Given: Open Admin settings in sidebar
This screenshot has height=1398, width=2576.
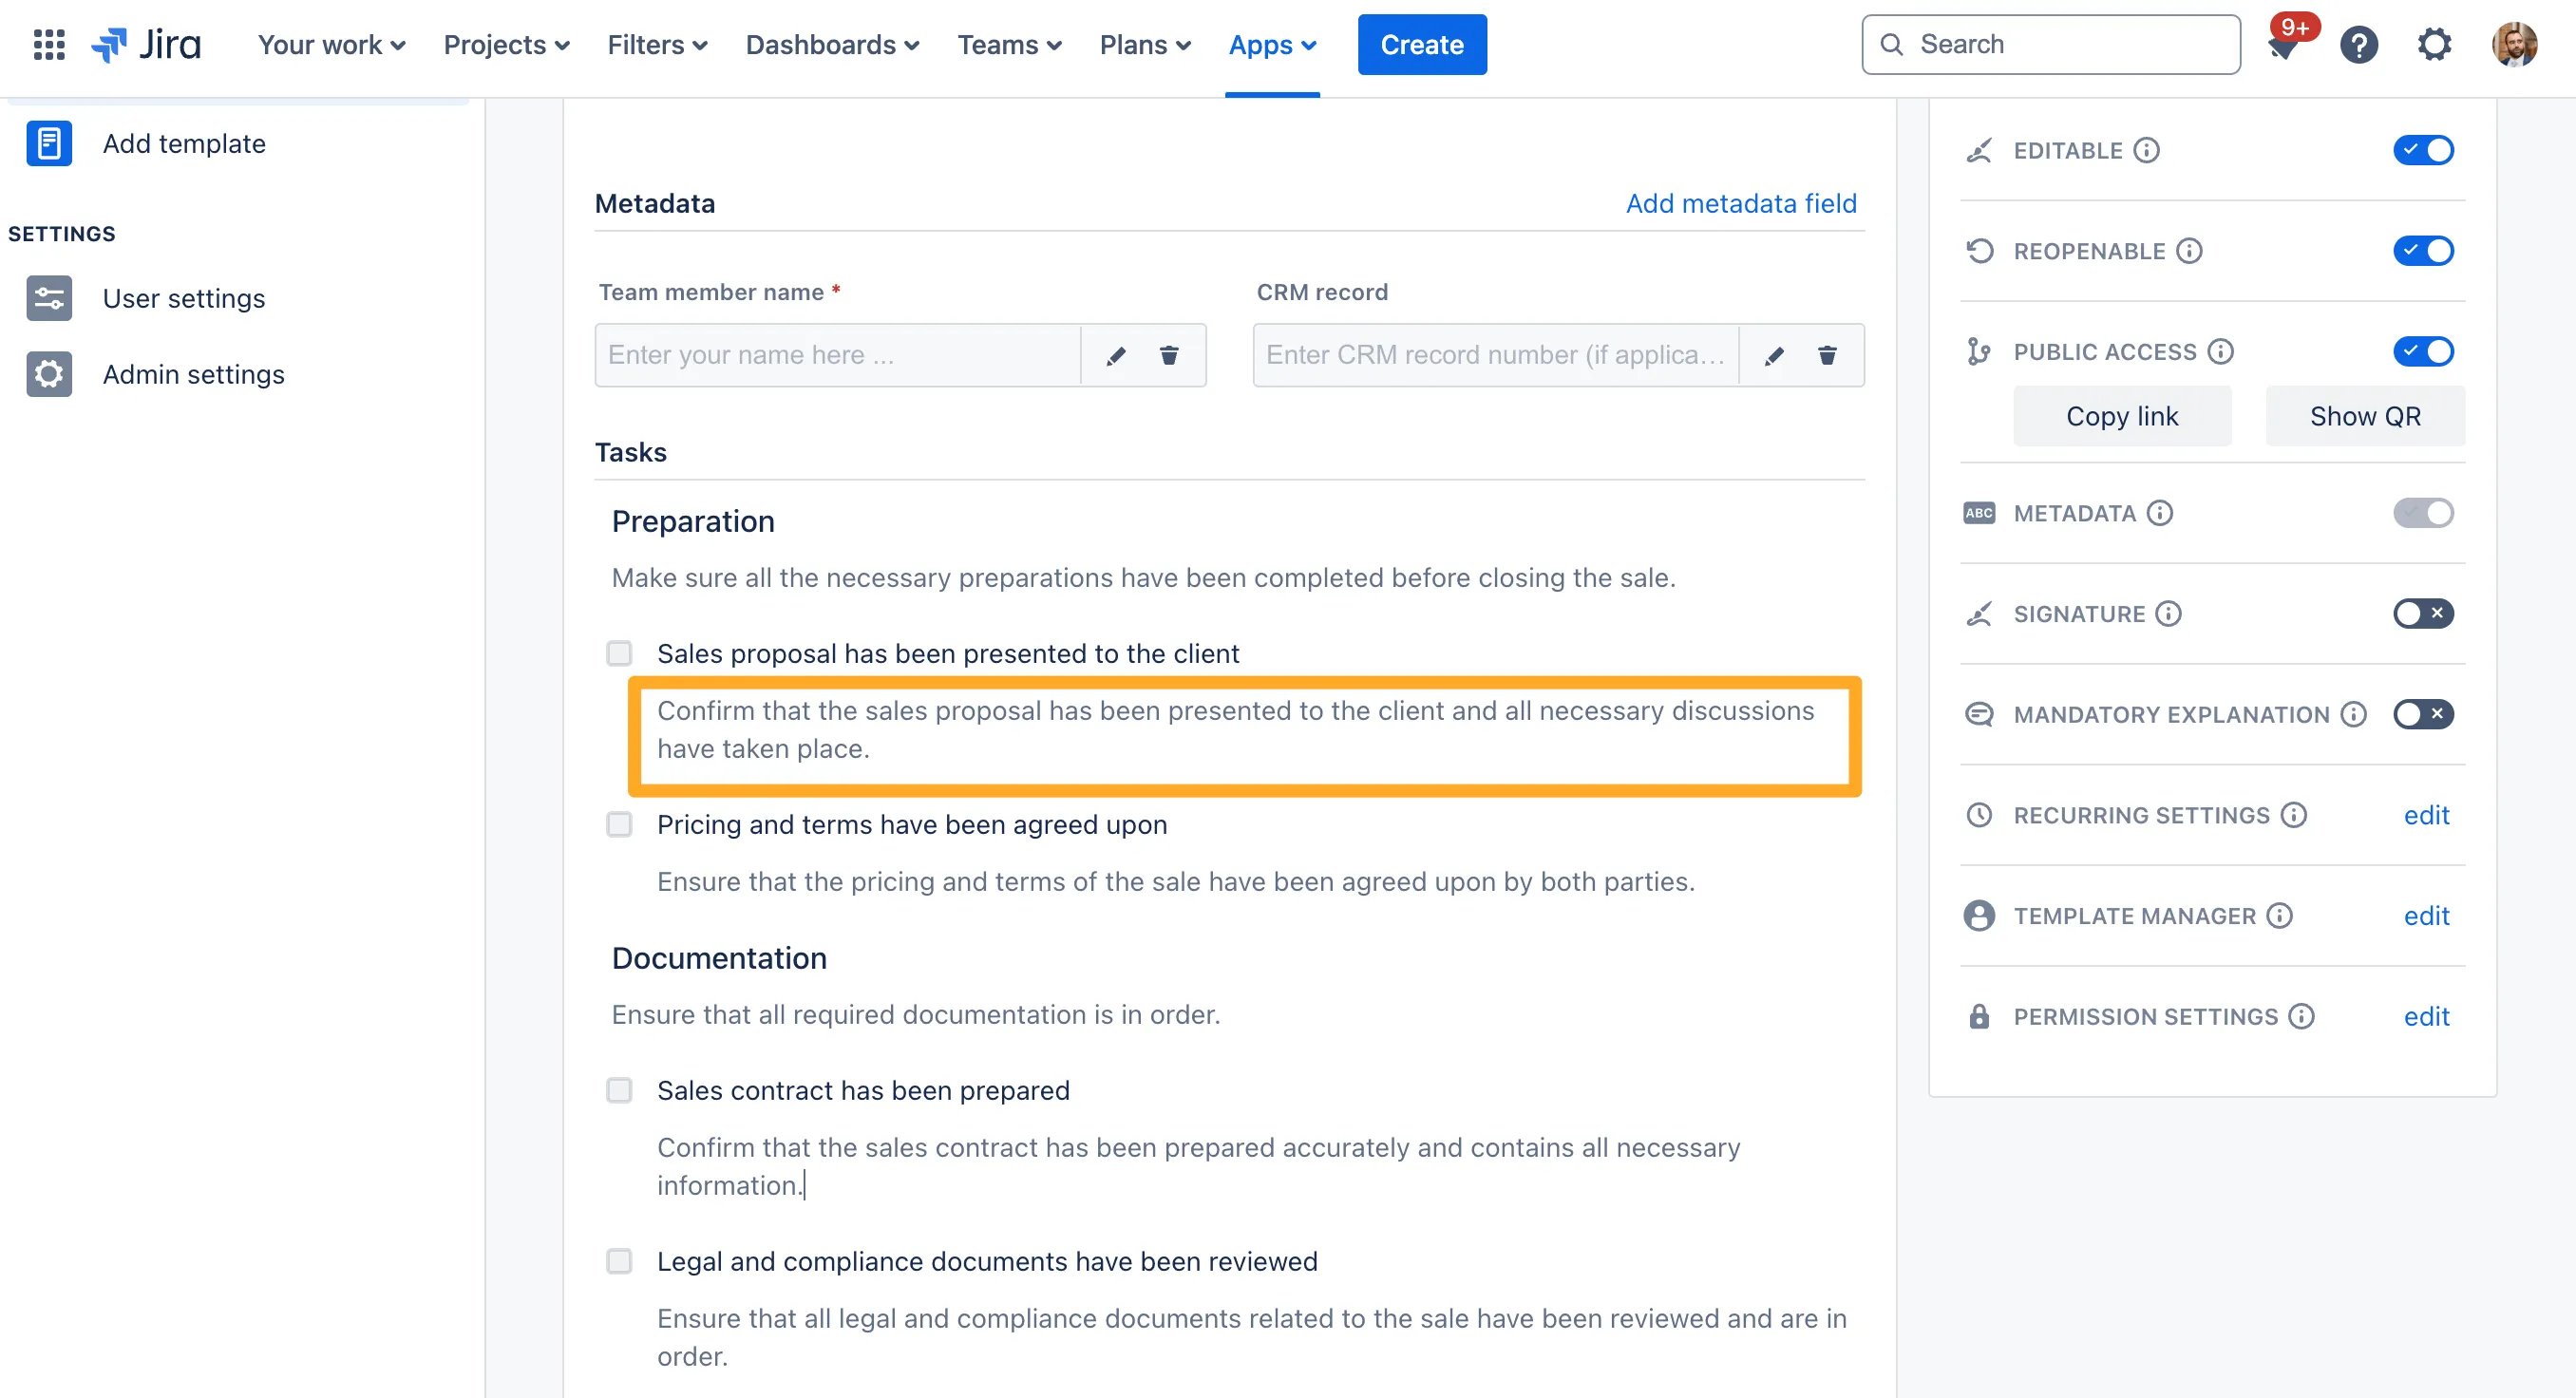Looking at the screenshot, I should pyautogui.click(x=193, y=374).
